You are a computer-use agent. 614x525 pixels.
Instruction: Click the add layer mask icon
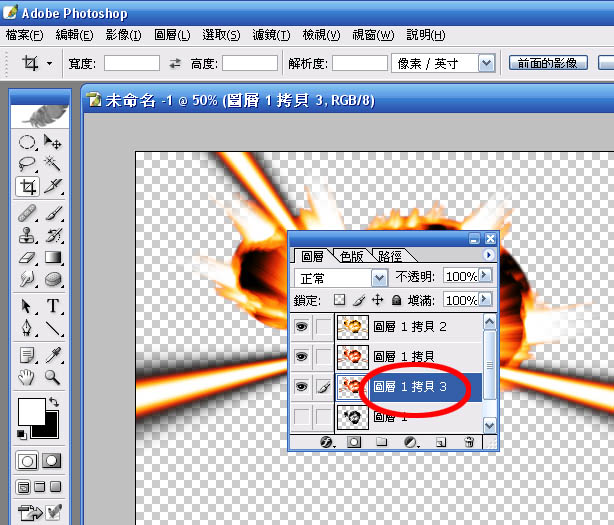point(354,441)
